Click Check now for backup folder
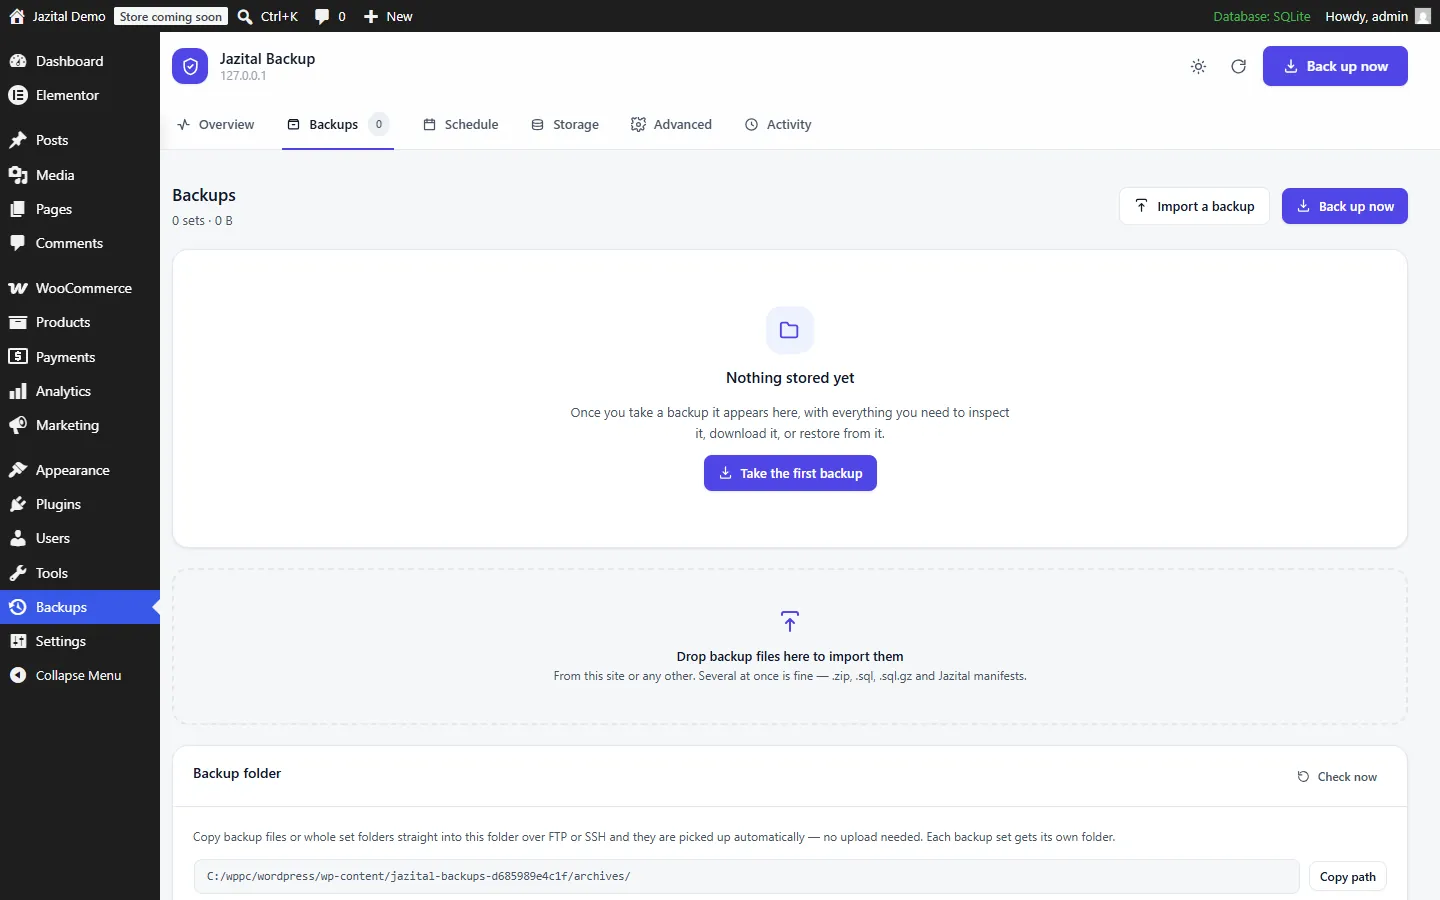Image resolution: width=1440 pixels, height=900 pixels. pos(1337,777)
